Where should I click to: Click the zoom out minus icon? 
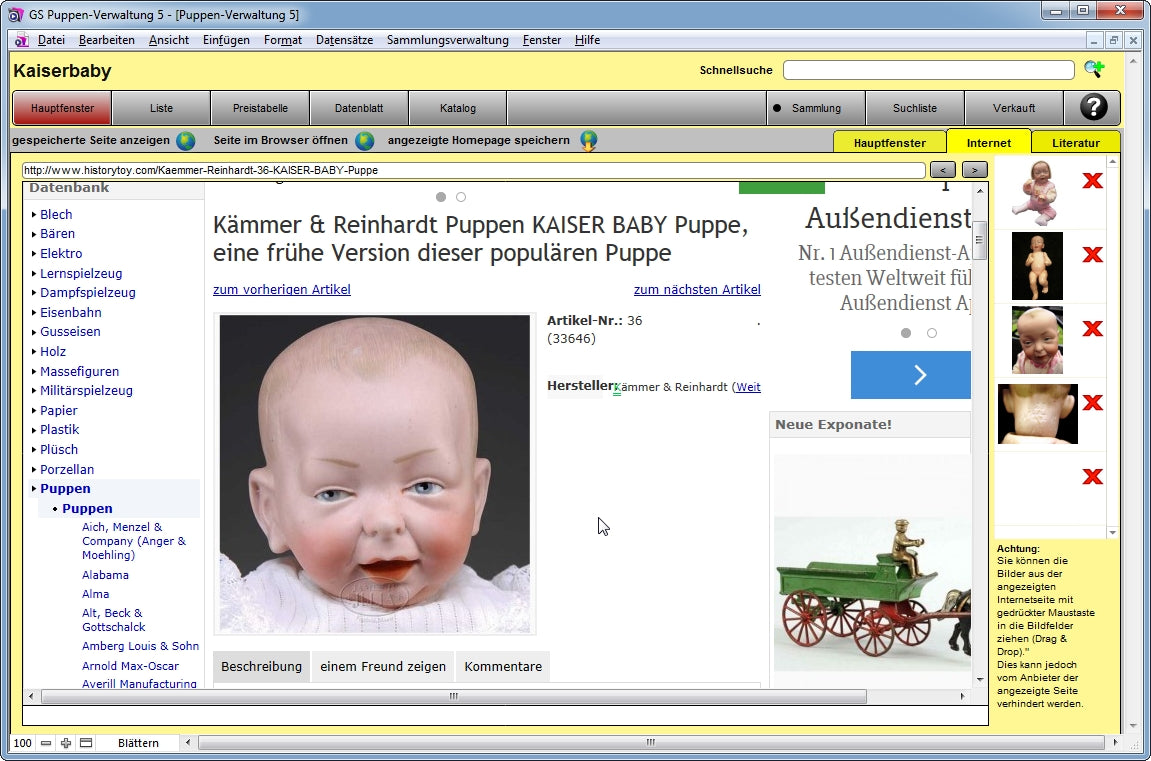click(x=46, y=743)
